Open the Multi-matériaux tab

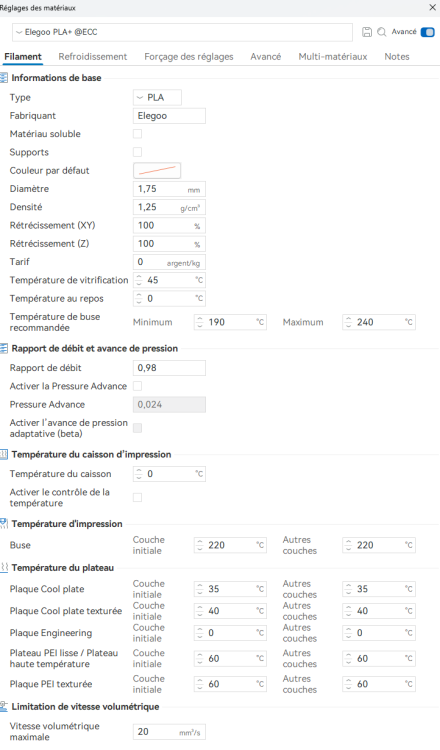(x=333, y=56)
